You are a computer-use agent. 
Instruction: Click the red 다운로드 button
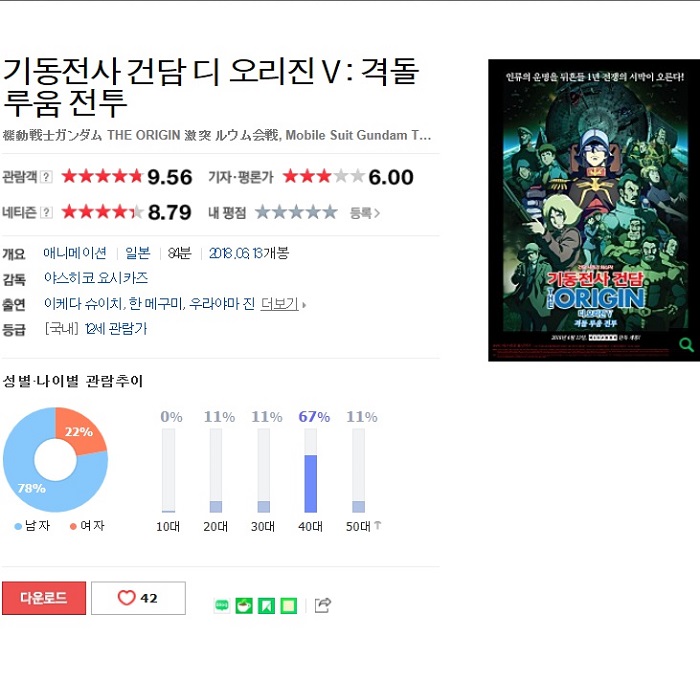(44, 598)
